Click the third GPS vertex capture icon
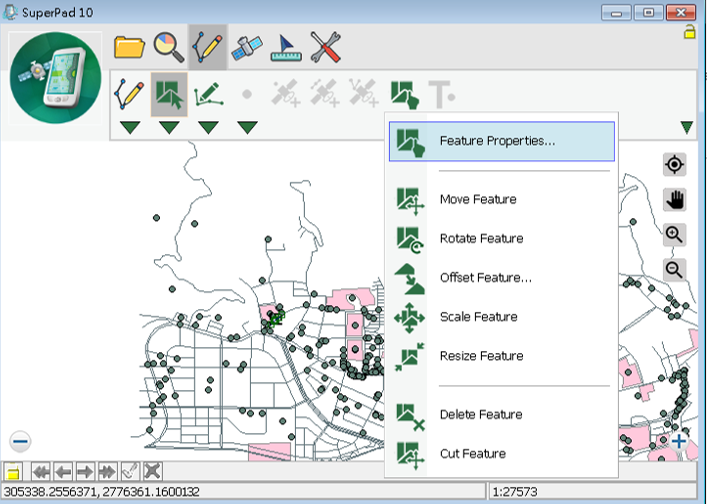The height and width of the screenshot is (504, 707). [x=364, y=93]
